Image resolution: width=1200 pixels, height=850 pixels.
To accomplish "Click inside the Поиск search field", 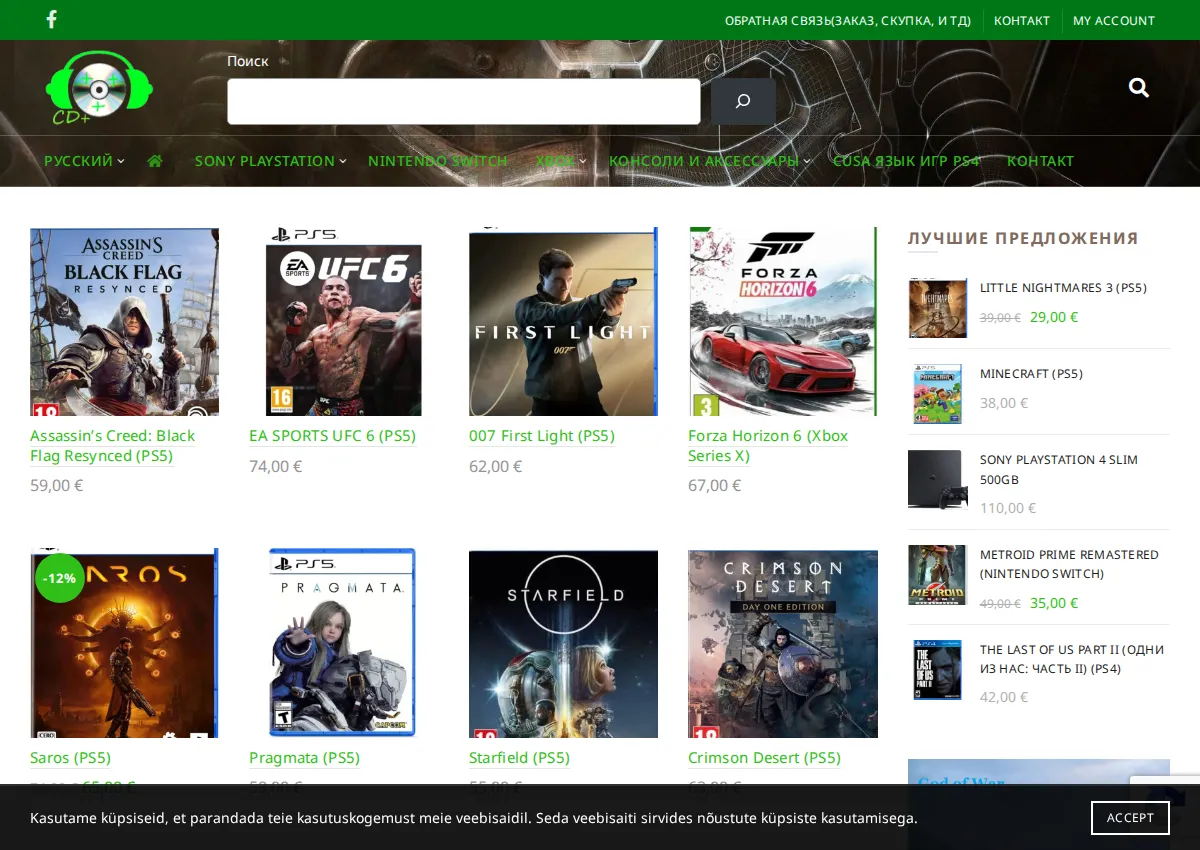I will 464,101.
